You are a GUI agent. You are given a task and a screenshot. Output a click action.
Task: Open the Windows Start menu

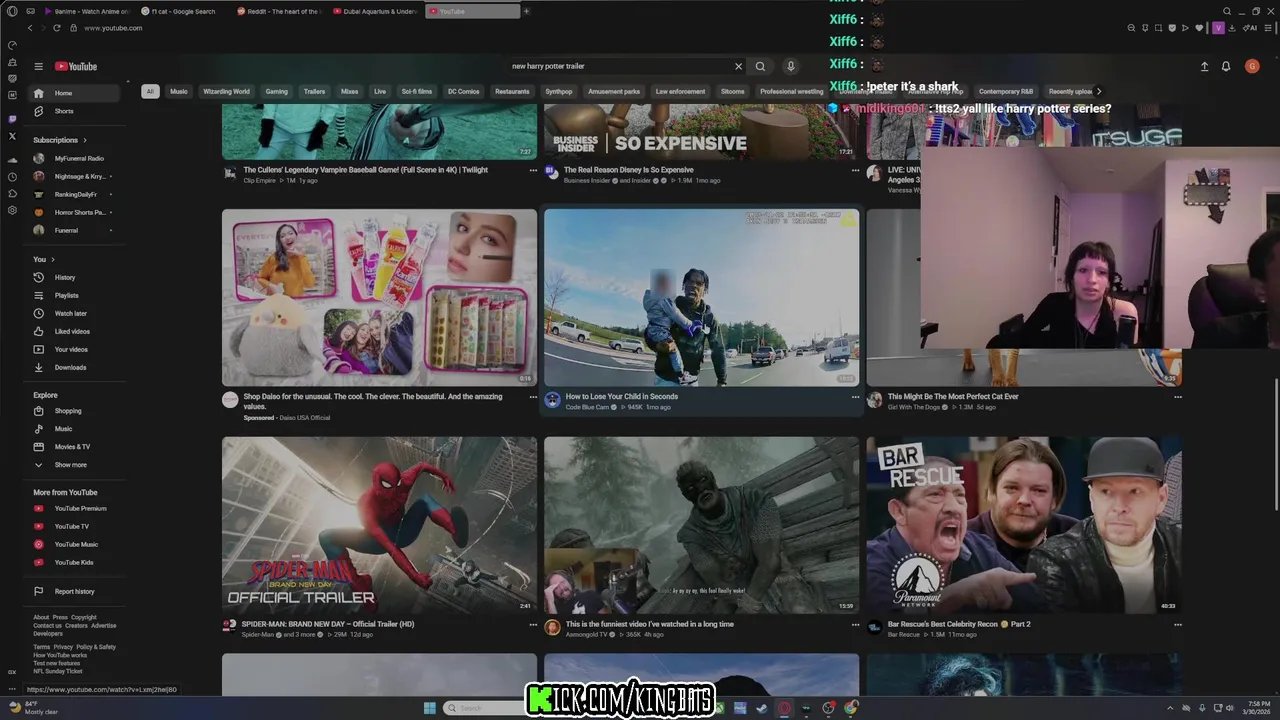(x=430, y=708)
